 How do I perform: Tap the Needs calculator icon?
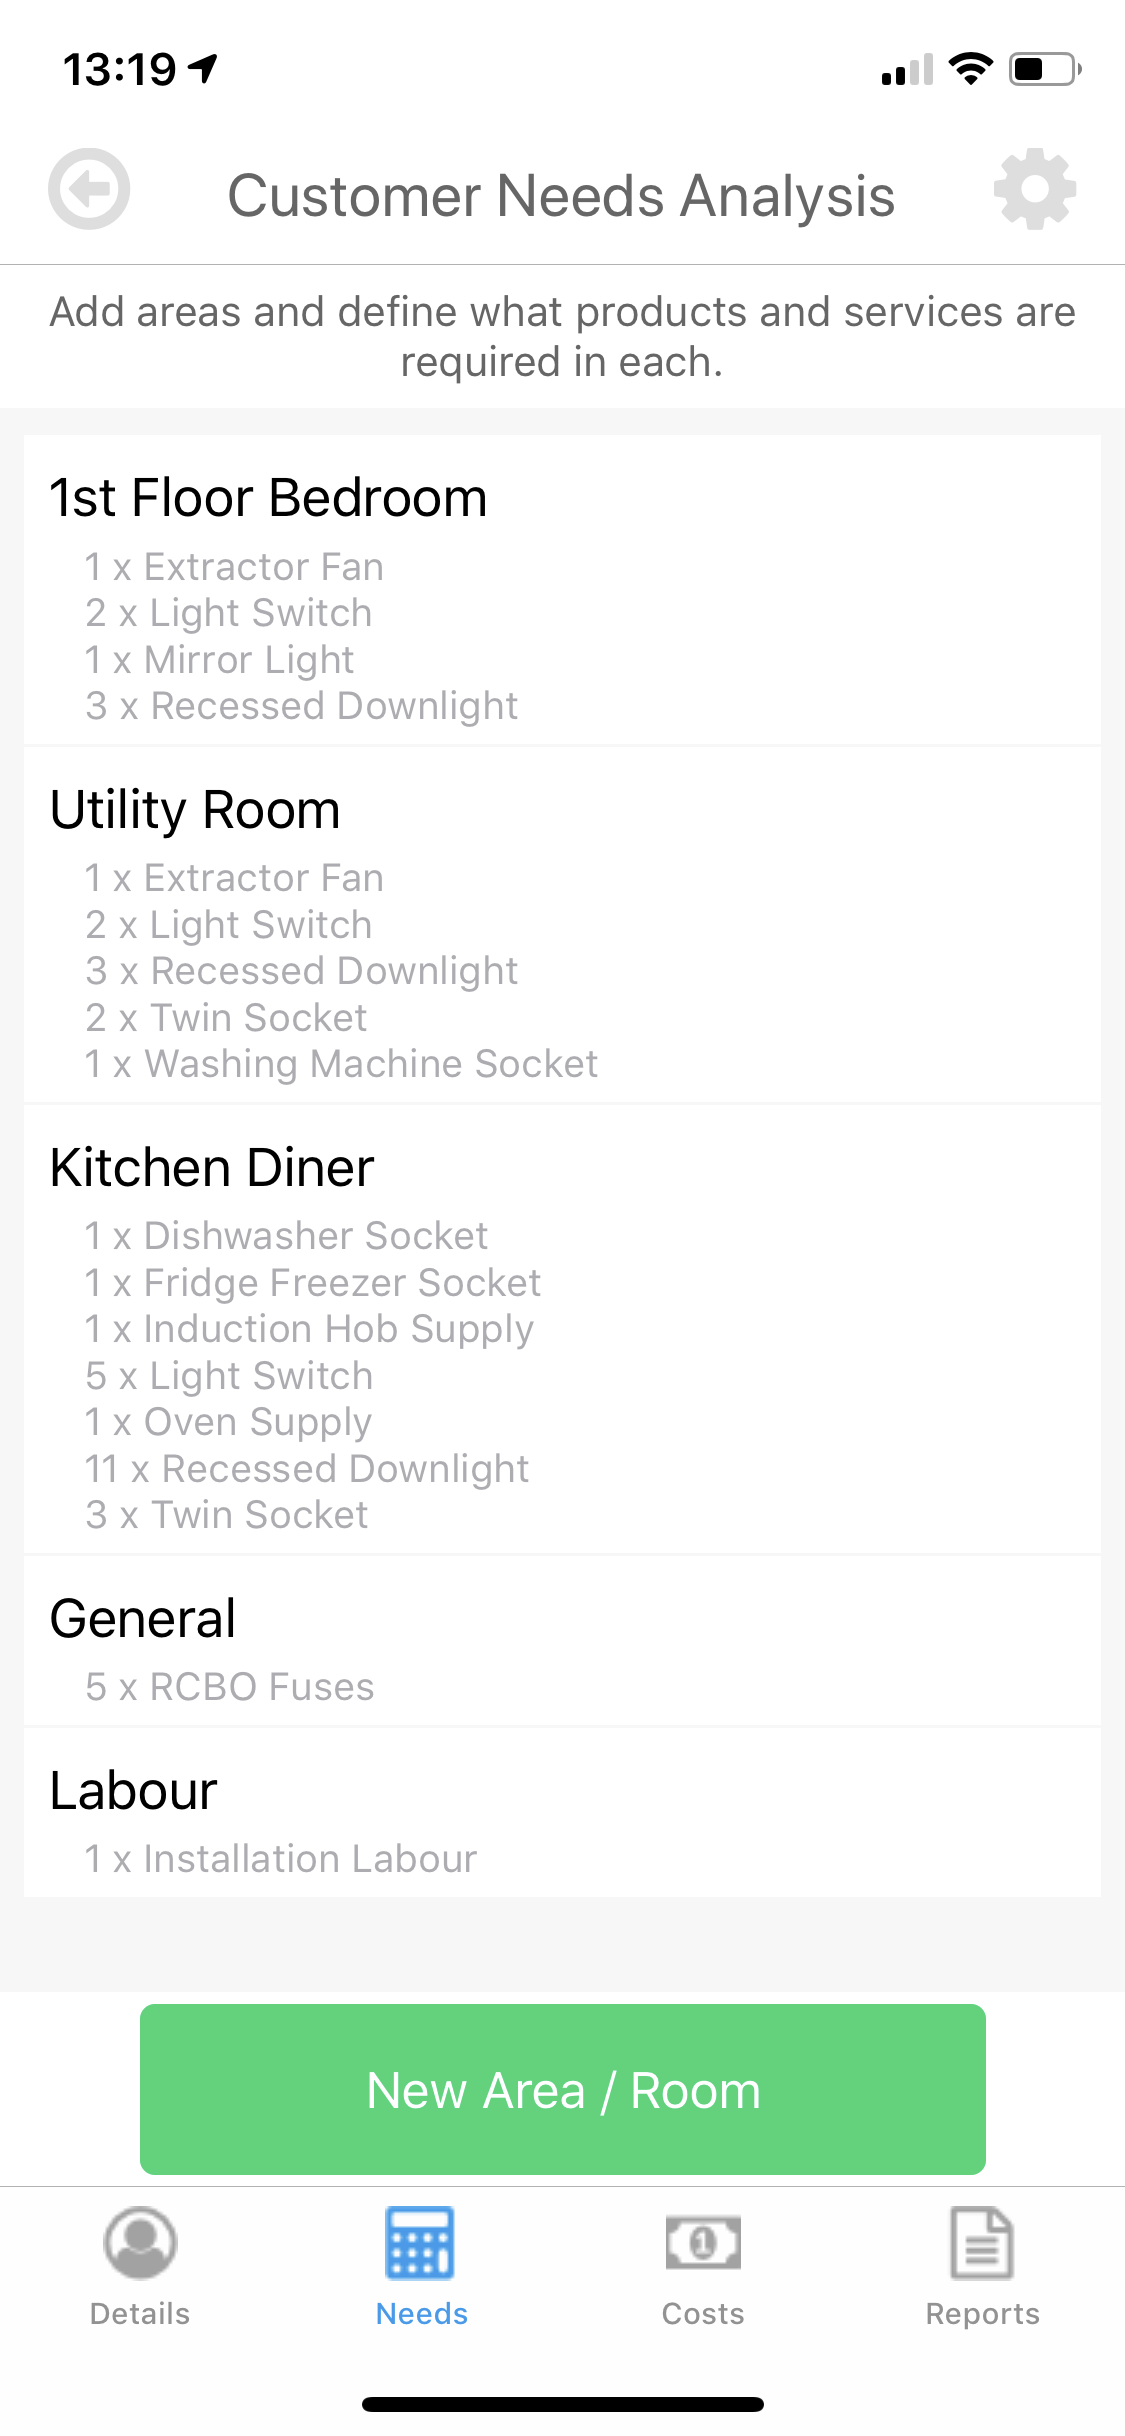pyautogui.click(x=421, y=2242)
